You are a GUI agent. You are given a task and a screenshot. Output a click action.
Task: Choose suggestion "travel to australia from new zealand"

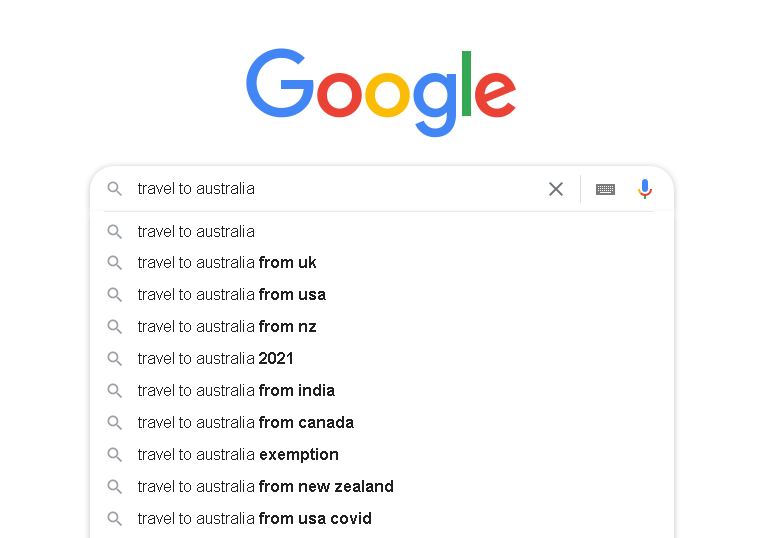tap(266, 487)
